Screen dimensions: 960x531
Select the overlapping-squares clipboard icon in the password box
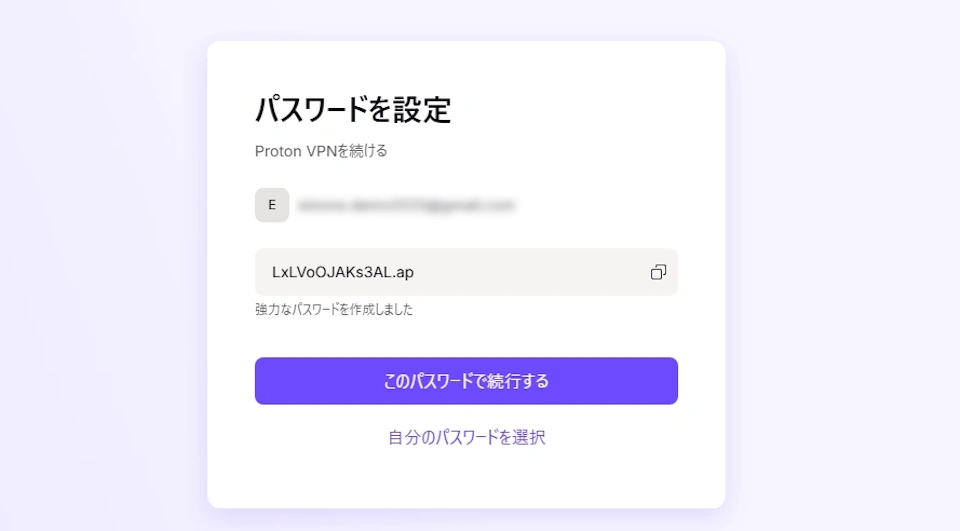click(x=658, y=272)
